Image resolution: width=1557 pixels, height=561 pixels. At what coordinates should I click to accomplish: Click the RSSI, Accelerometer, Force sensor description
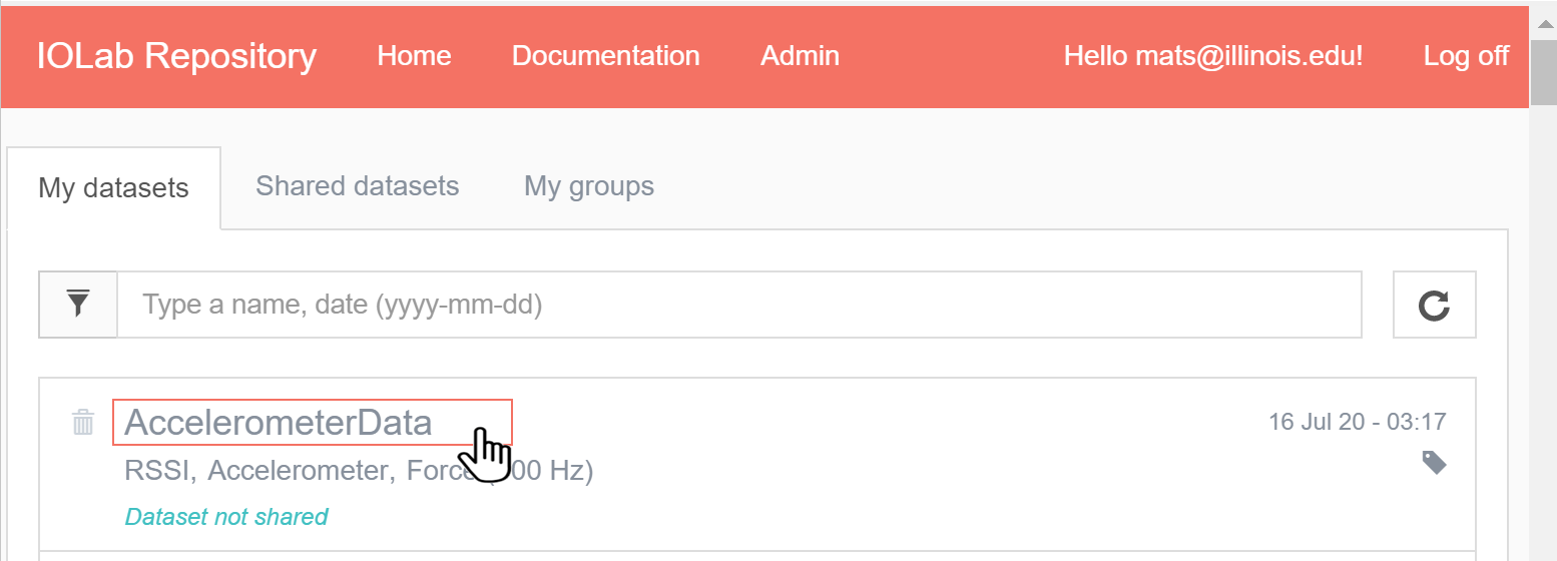point(359,470)
